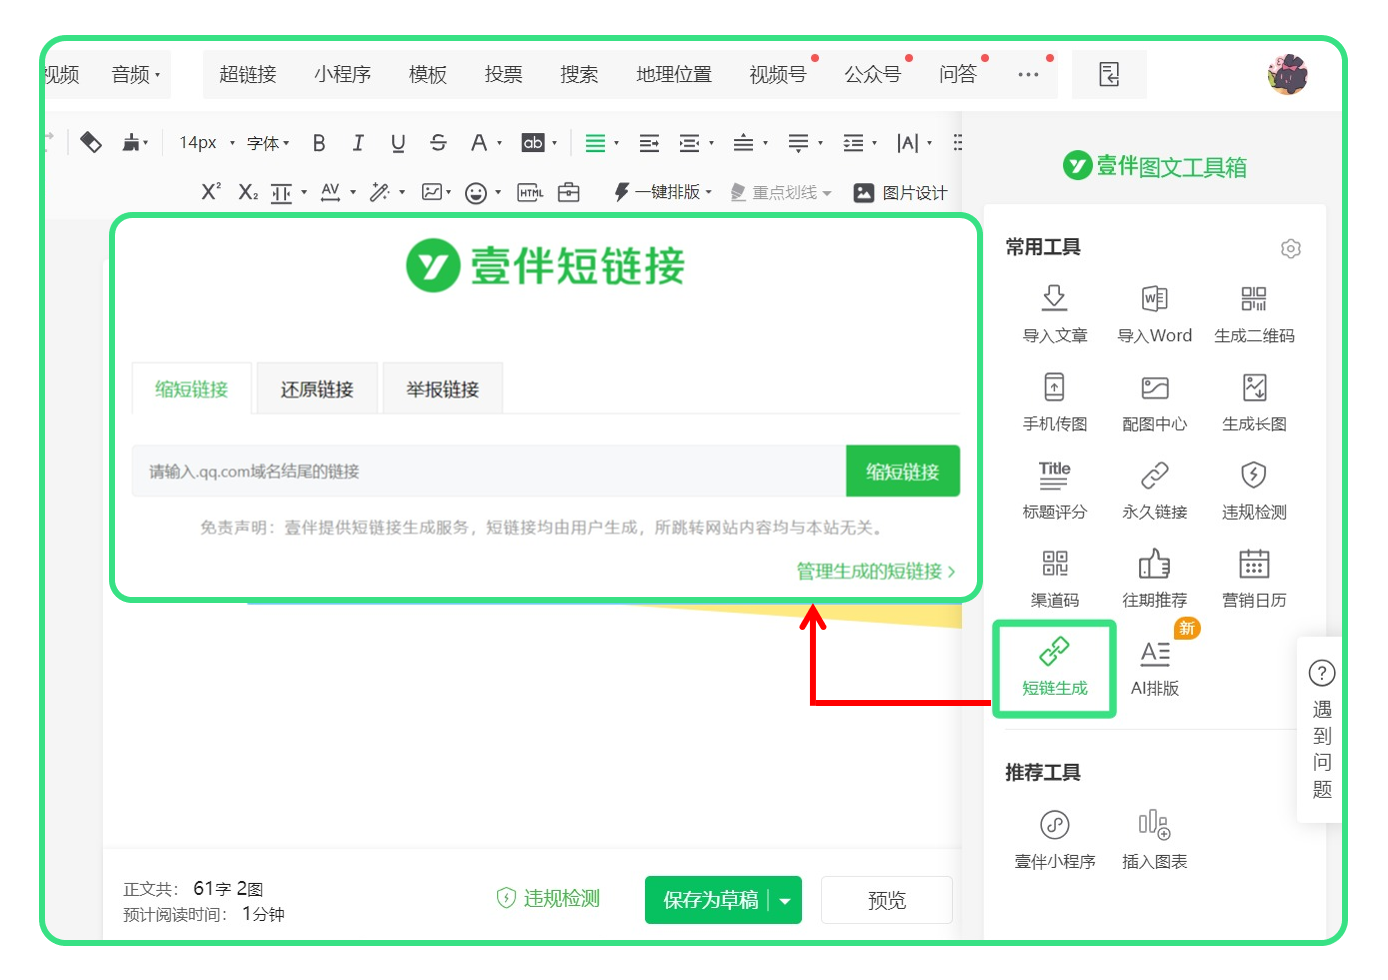Open the more (…) menu item

(x=1028, y=74)
